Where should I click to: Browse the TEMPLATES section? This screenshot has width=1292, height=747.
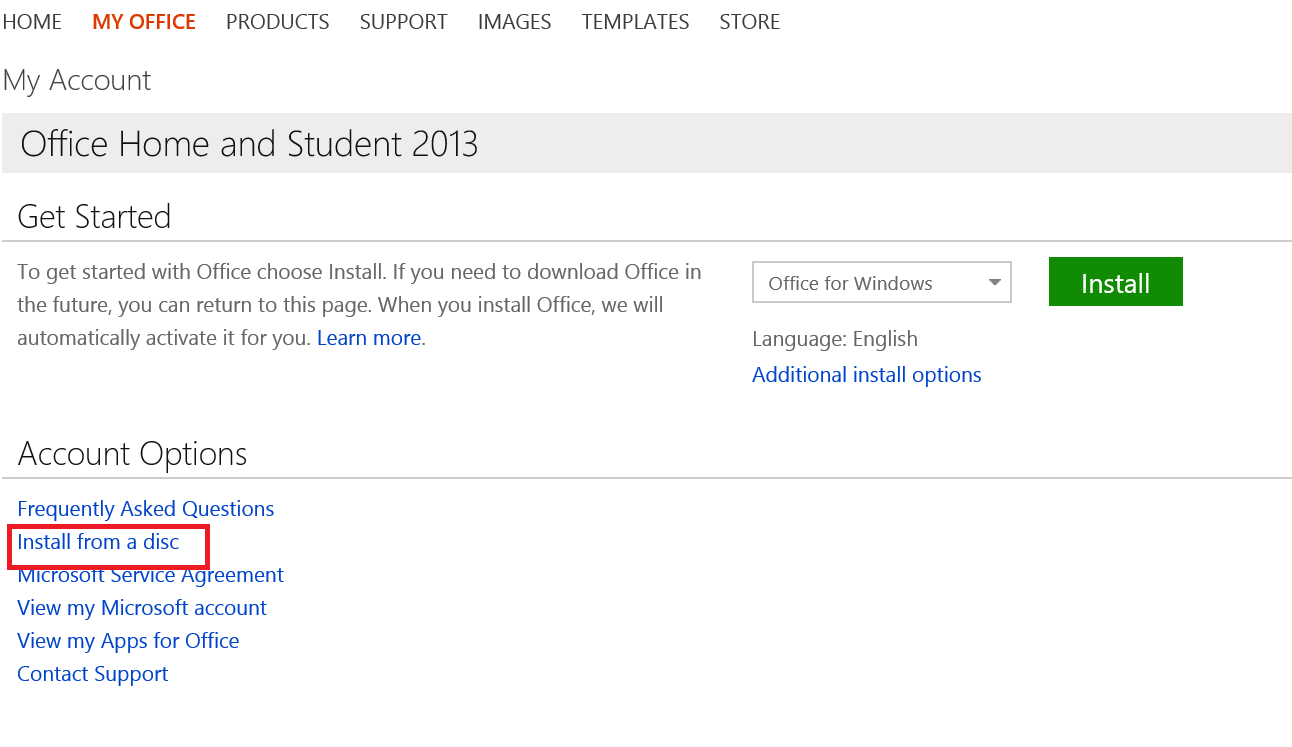pyautogui.click(x=635, y=21)
